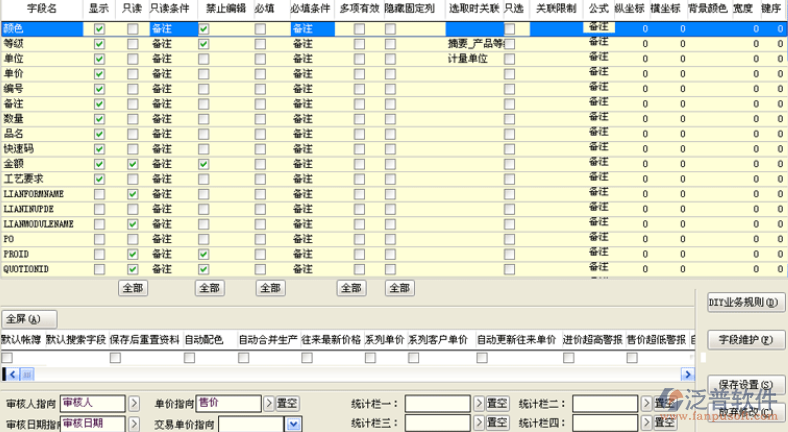Viewport: 788px width, 432px height.
Task: Tick the 往来最新价格 checkbox
Action: pos(307,358)
